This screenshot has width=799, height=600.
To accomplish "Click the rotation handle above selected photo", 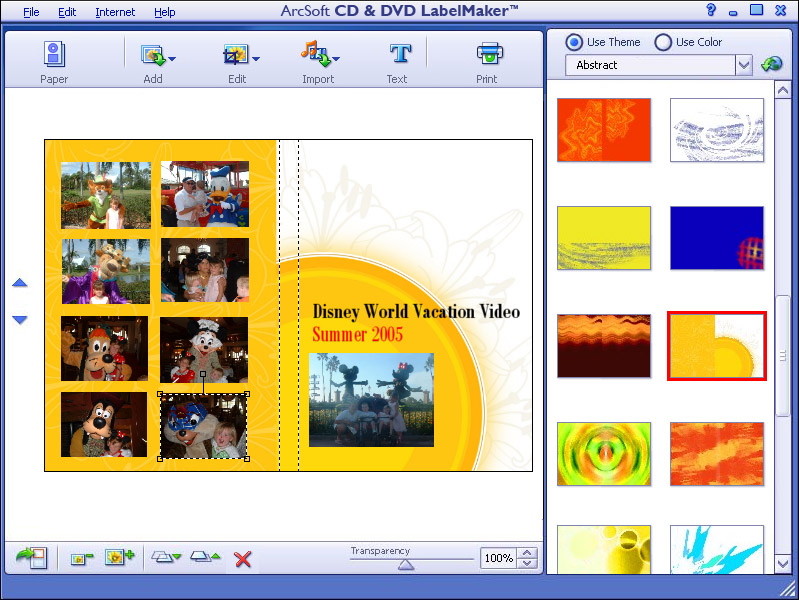I will (203, 374).
